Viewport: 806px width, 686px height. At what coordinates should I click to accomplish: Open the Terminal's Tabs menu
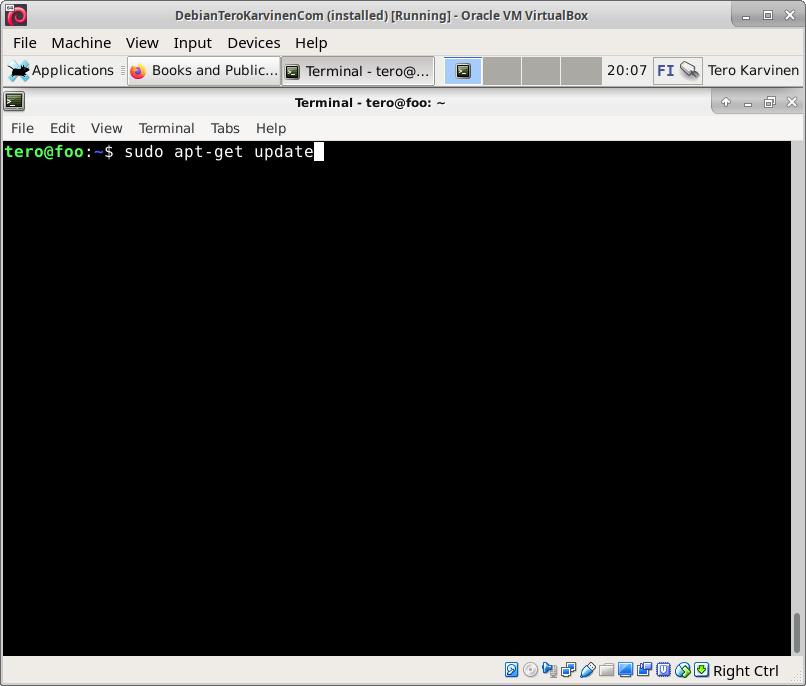click(x=225, y=128)
